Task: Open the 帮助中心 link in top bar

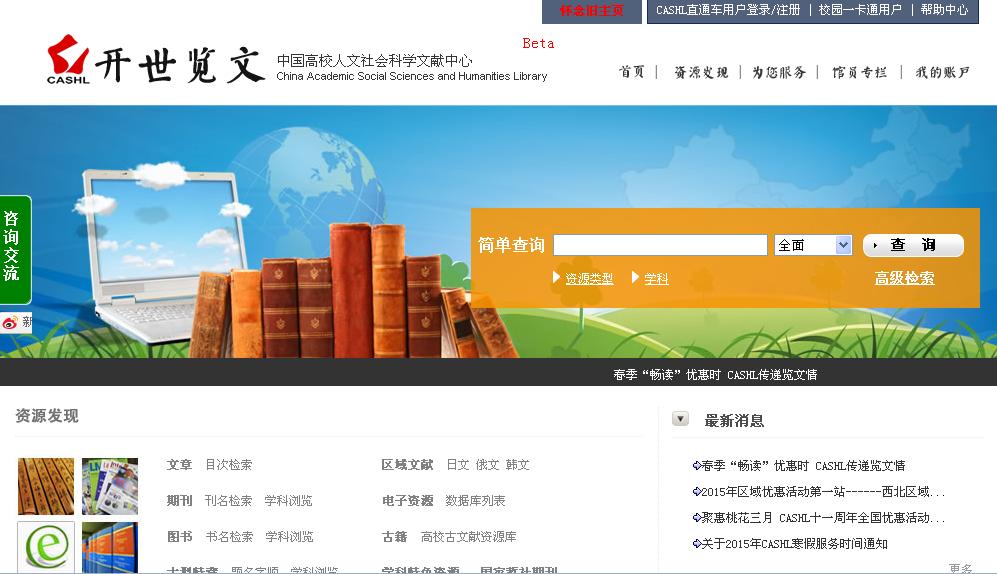Action: pyautogui.click(x=944, y=10)
